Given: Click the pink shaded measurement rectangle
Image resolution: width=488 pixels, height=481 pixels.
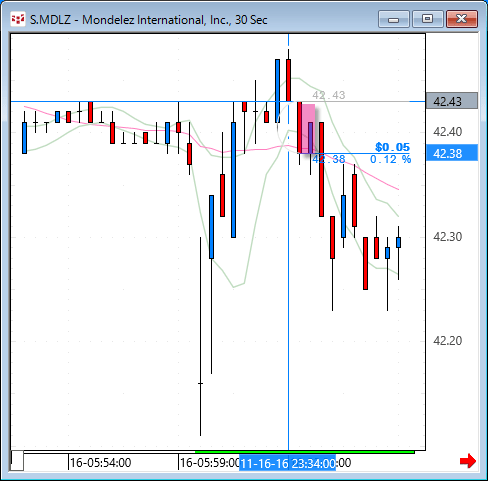Looking at the screenshot, I should tap(308, 129).
